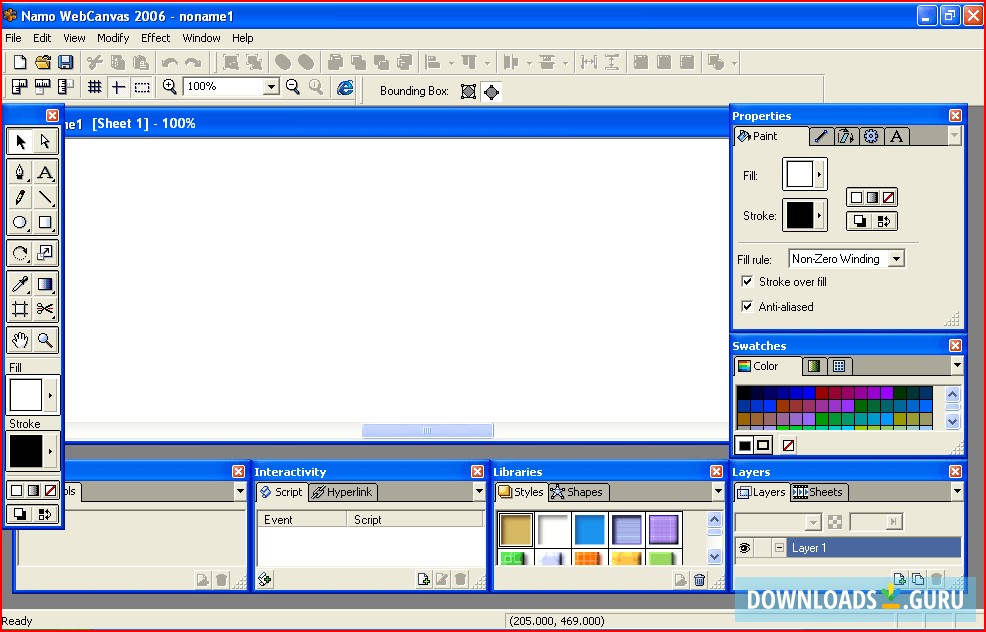Open the Help menu
Image resolution: width=986 pixels, height=632 pixels.
coord(243,38)
